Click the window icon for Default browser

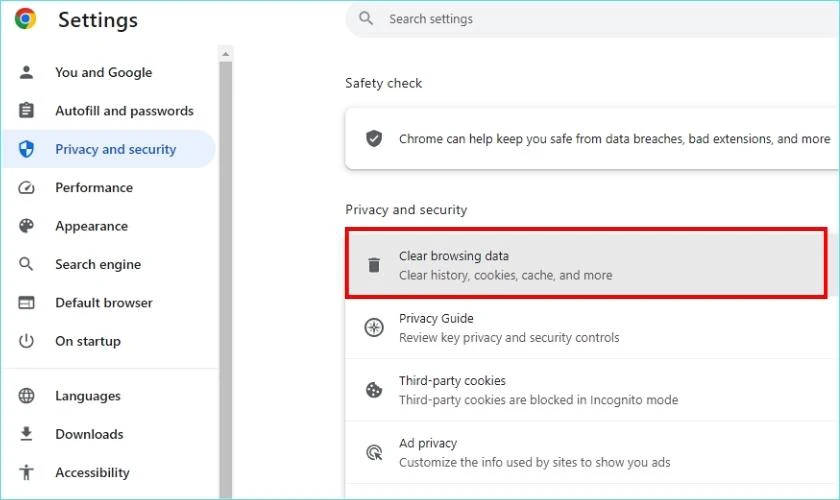(26, 302)
